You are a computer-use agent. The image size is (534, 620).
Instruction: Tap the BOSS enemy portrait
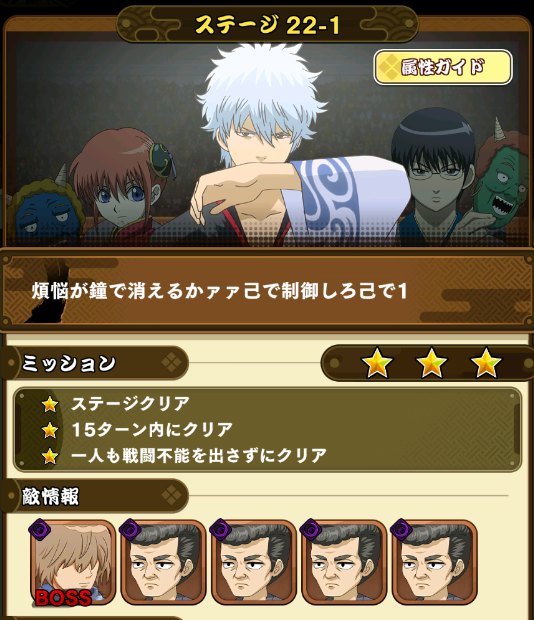(73, 563)
